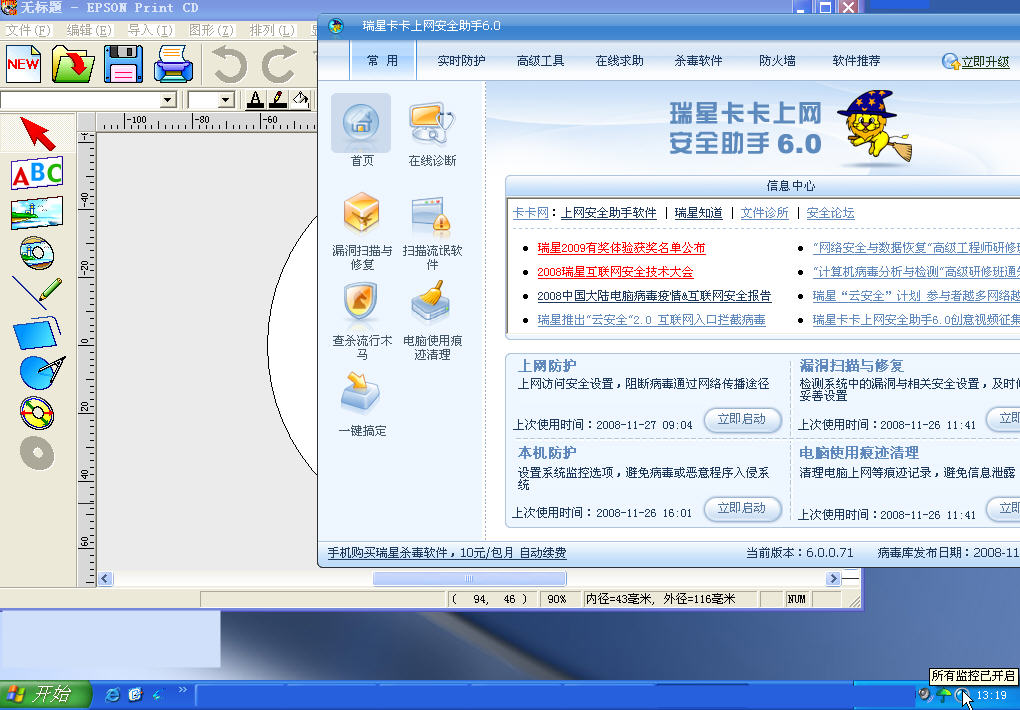Choose the line drawing pencil tool

pos(37,292)
